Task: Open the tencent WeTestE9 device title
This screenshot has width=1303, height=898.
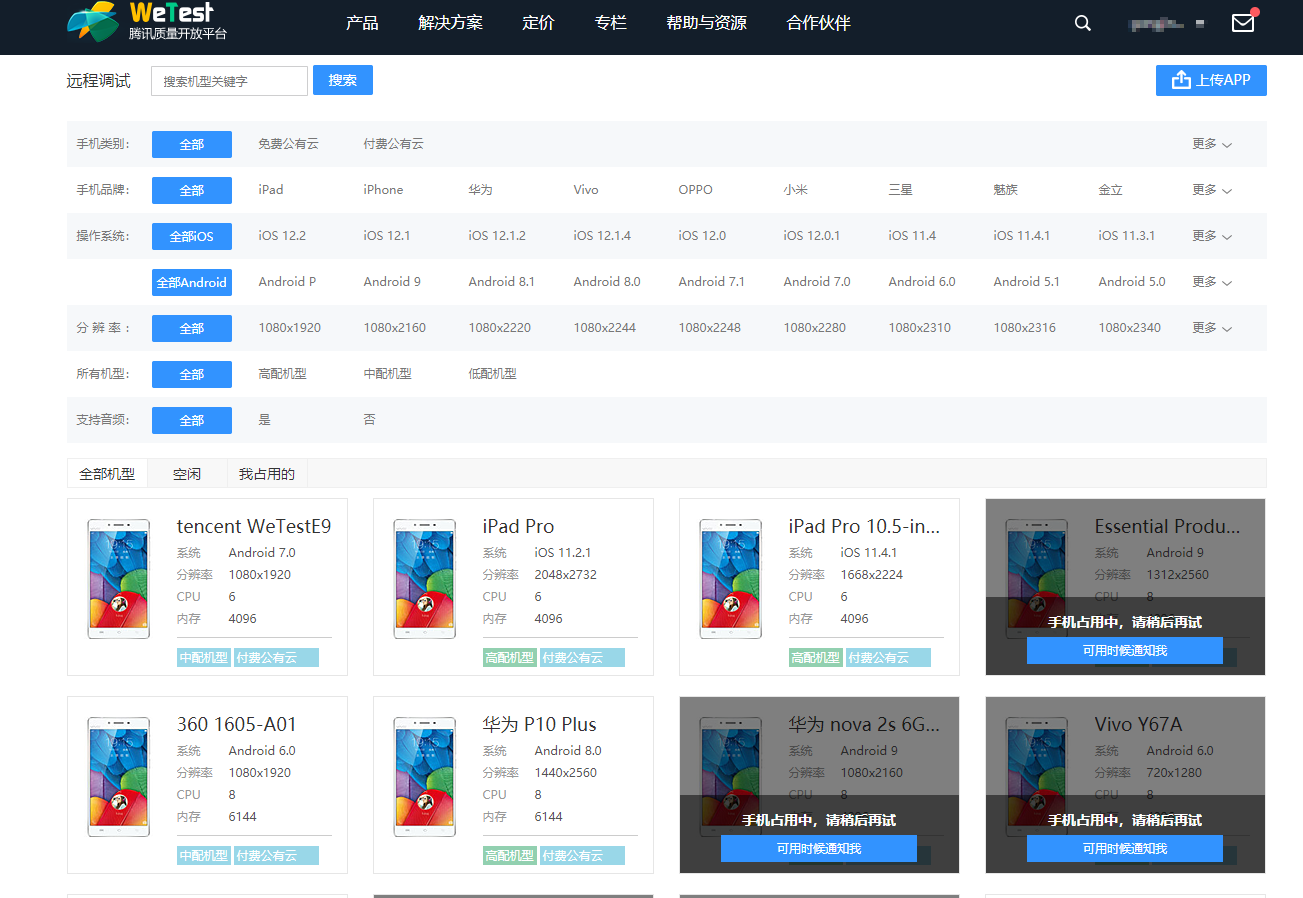Action: click(254, 527)
